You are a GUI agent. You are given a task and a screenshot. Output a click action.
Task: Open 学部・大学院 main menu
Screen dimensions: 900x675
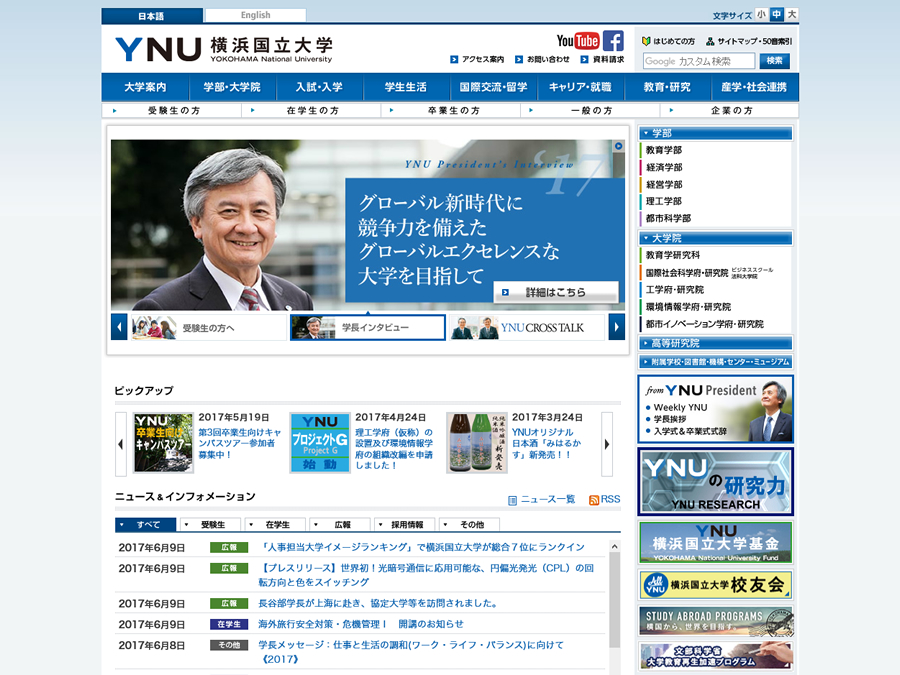pyautogui.click(x=232, y=87)
